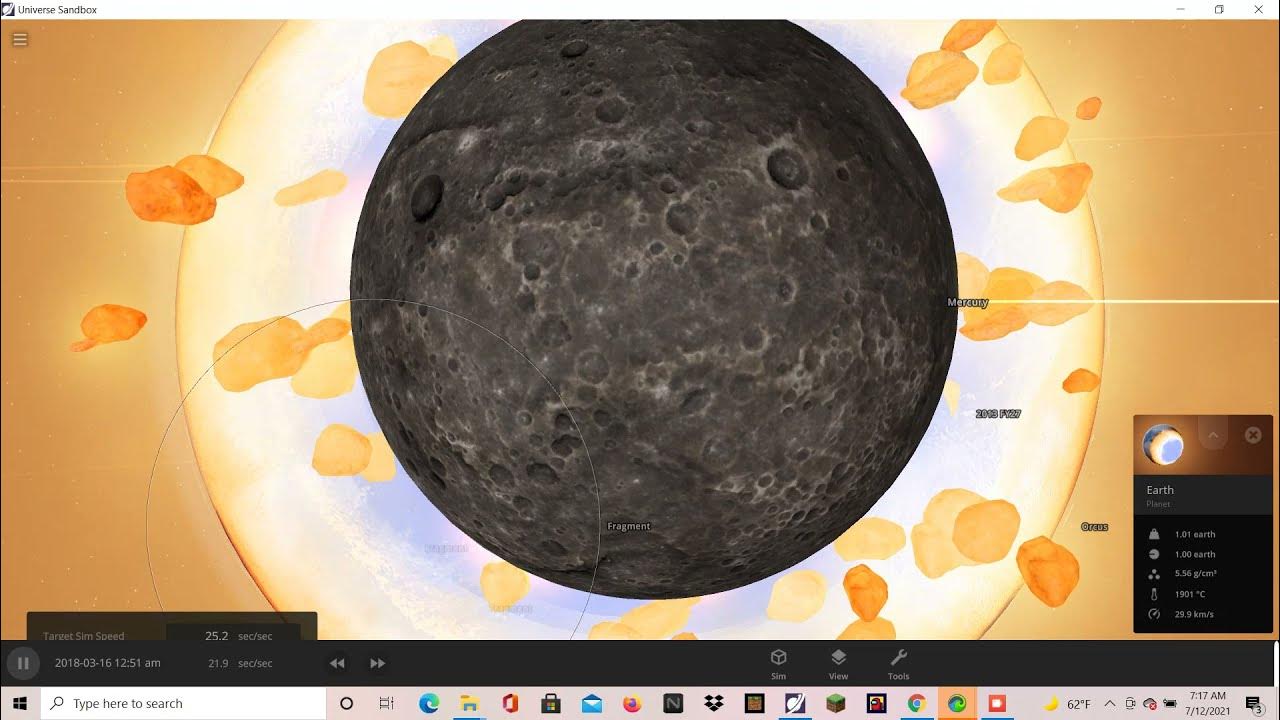Viewport: 1280px width, 720px height.
Task: Open taskbar clock showing 7:17 AM
Action: click(x=1210, y=703)
